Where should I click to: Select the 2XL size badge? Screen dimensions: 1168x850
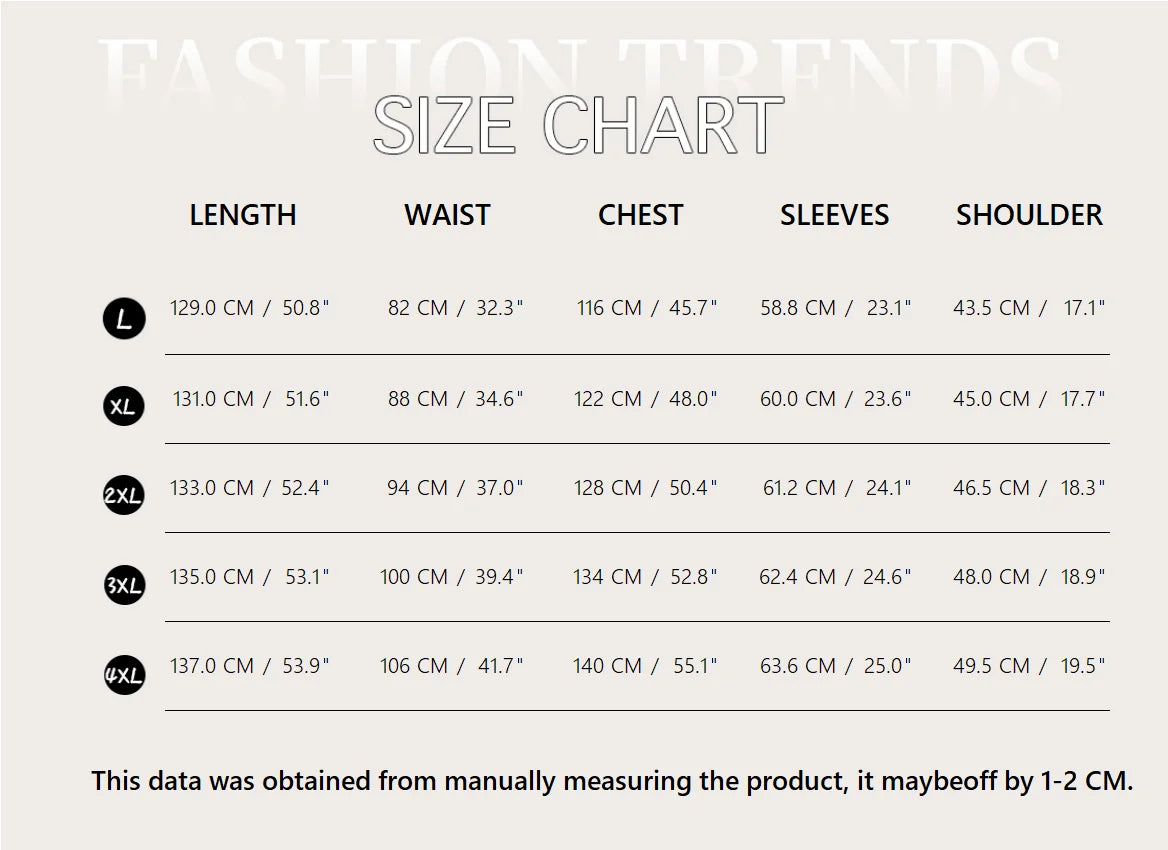(124, 495)
